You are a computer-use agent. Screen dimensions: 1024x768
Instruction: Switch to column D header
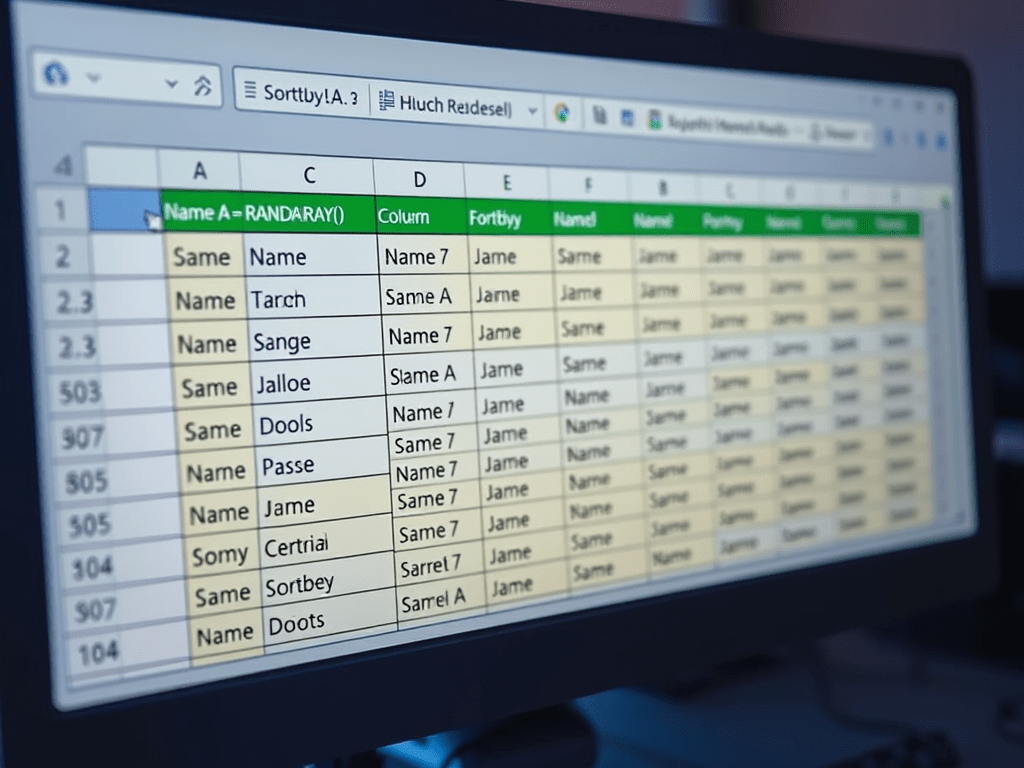(419, 180)
